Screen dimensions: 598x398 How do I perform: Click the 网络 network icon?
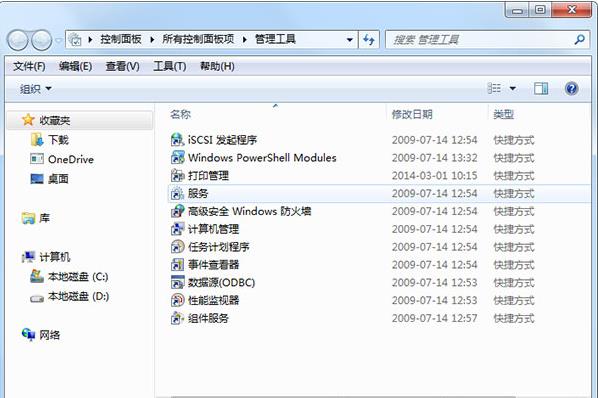(29, 335)
